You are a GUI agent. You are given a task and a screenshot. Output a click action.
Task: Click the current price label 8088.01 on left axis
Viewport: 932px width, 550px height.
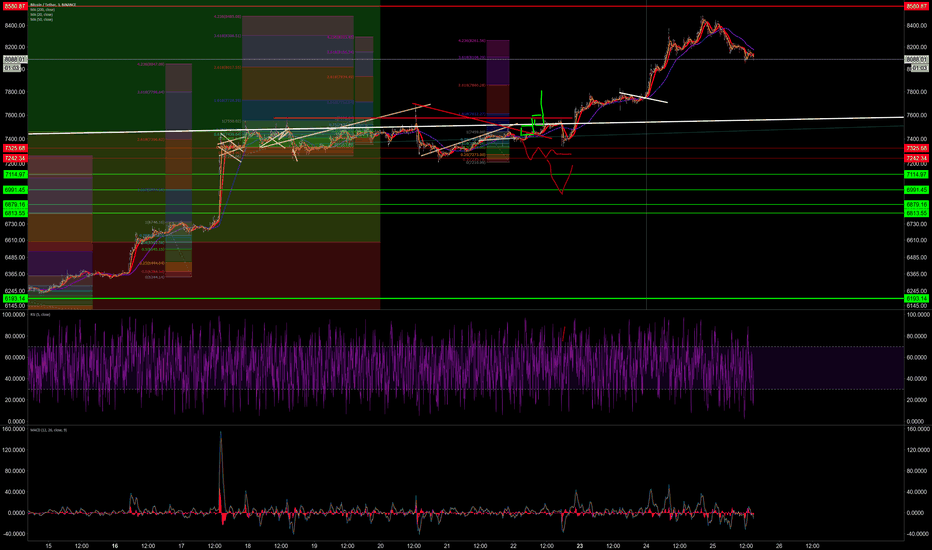15,59
